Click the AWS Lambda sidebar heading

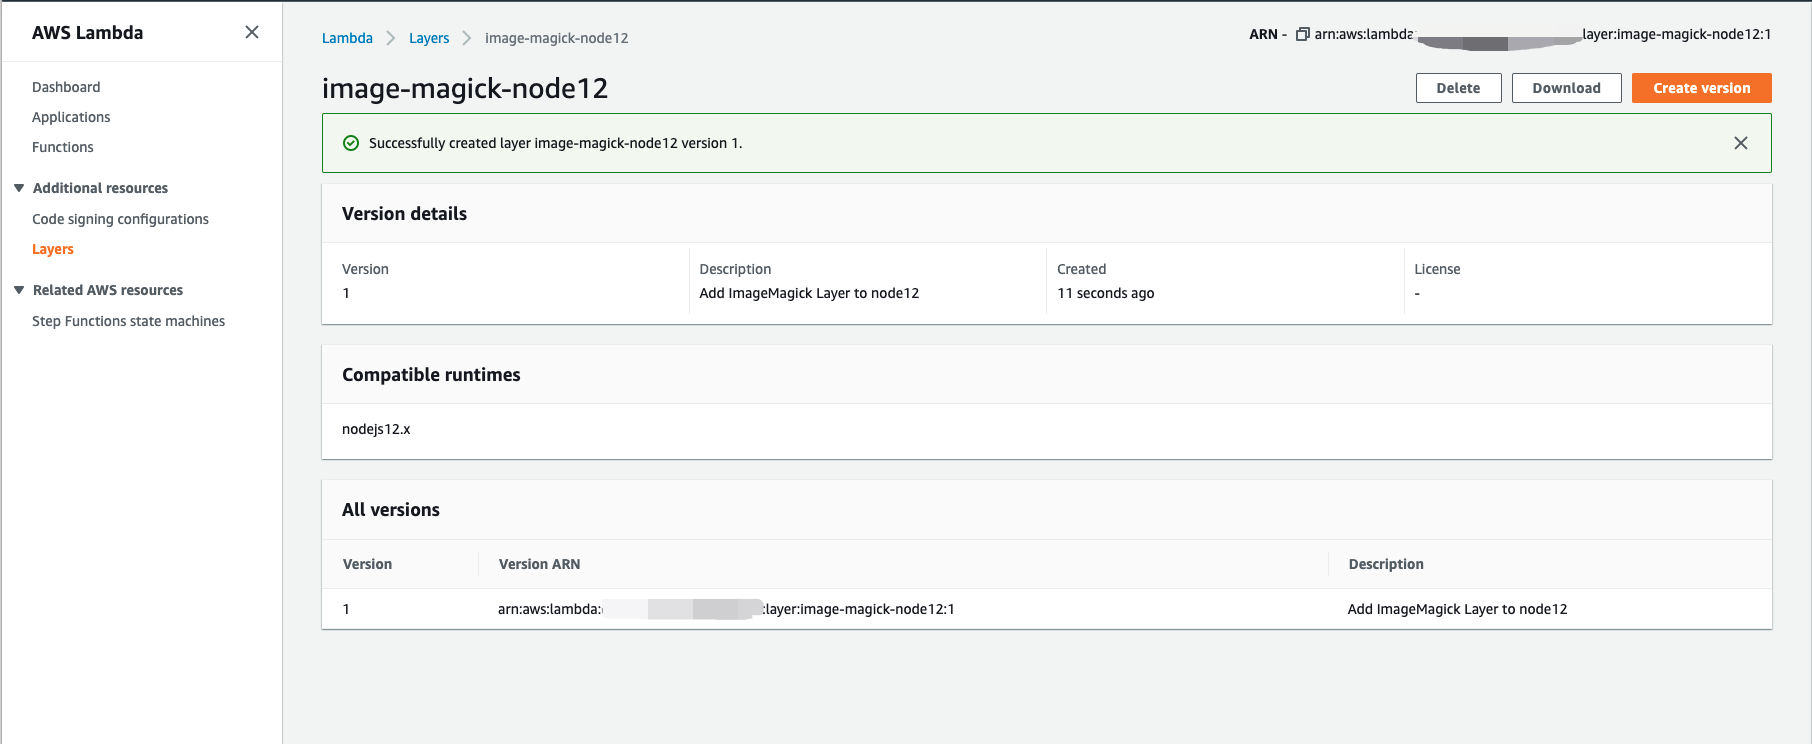point(87,32)
